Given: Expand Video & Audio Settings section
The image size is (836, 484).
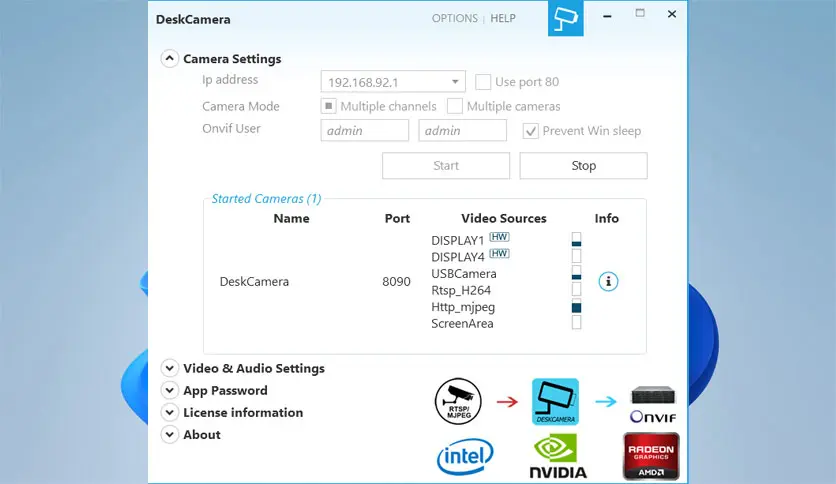Looking at the screenshot, I should click(x=170, y=368).
